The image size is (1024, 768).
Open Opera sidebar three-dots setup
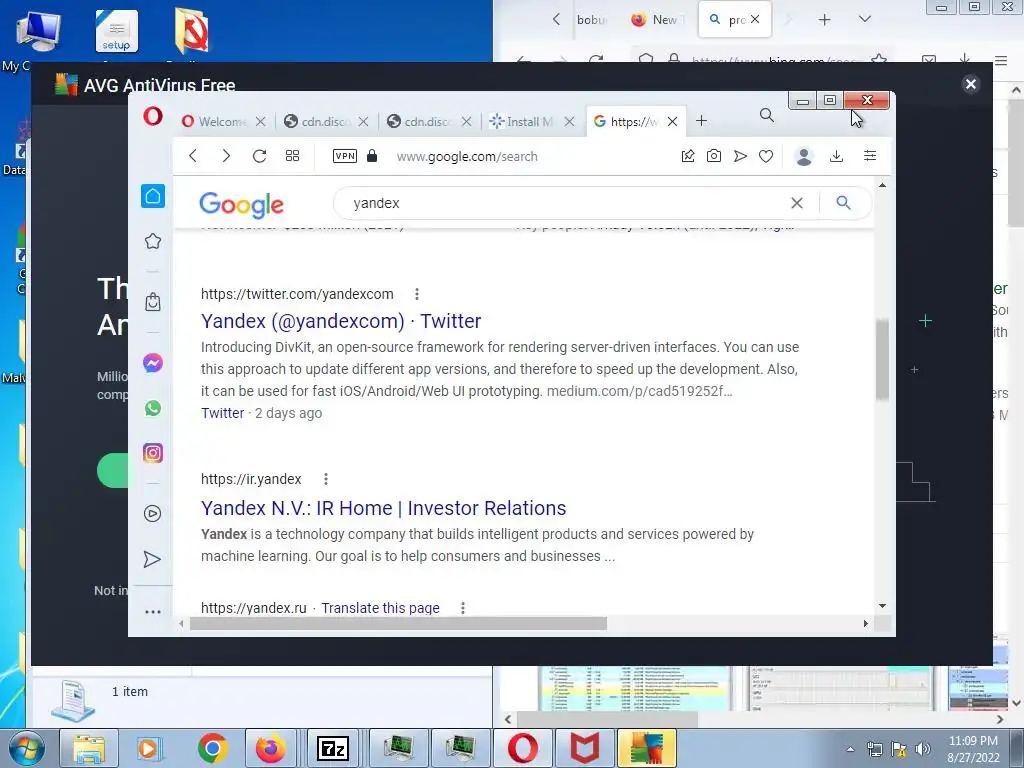pyautogui.click(x=153, y=612)
